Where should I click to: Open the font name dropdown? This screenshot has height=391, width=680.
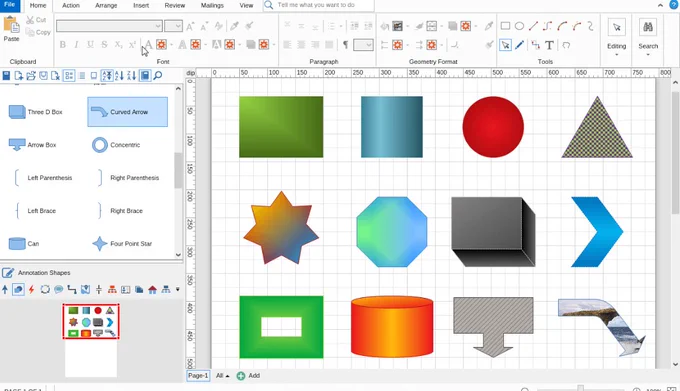pos(158,26)
